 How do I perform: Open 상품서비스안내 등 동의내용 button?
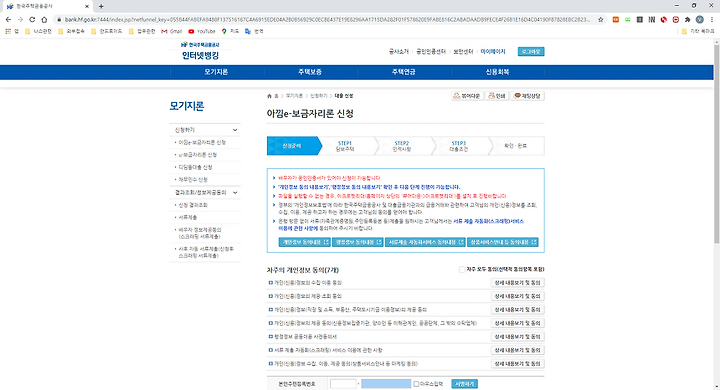pos(503,242)
